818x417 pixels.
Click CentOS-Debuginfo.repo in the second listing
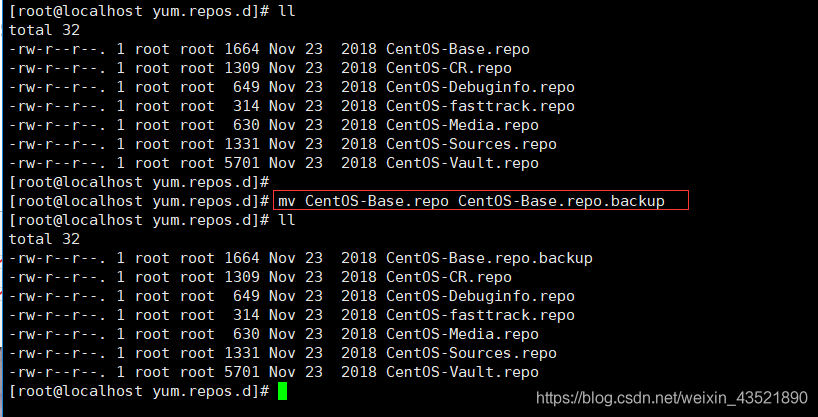(x=480, y=296)
